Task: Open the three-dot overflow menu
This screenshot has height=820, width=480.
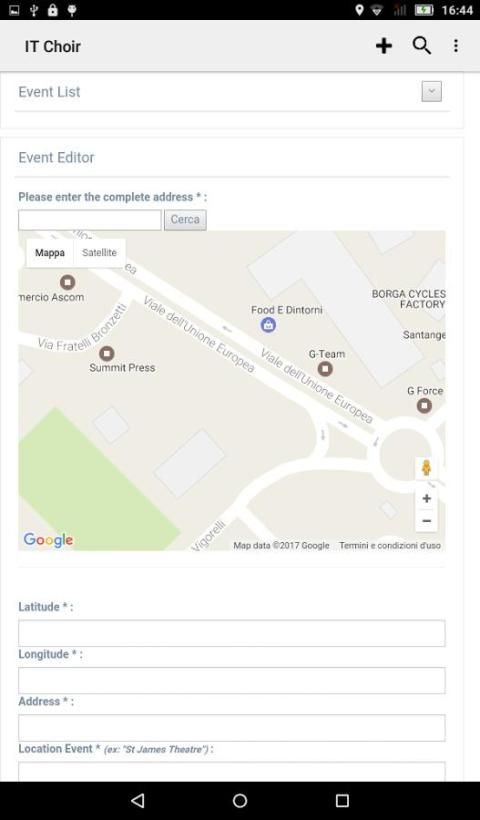Action: tap(456, 46)
